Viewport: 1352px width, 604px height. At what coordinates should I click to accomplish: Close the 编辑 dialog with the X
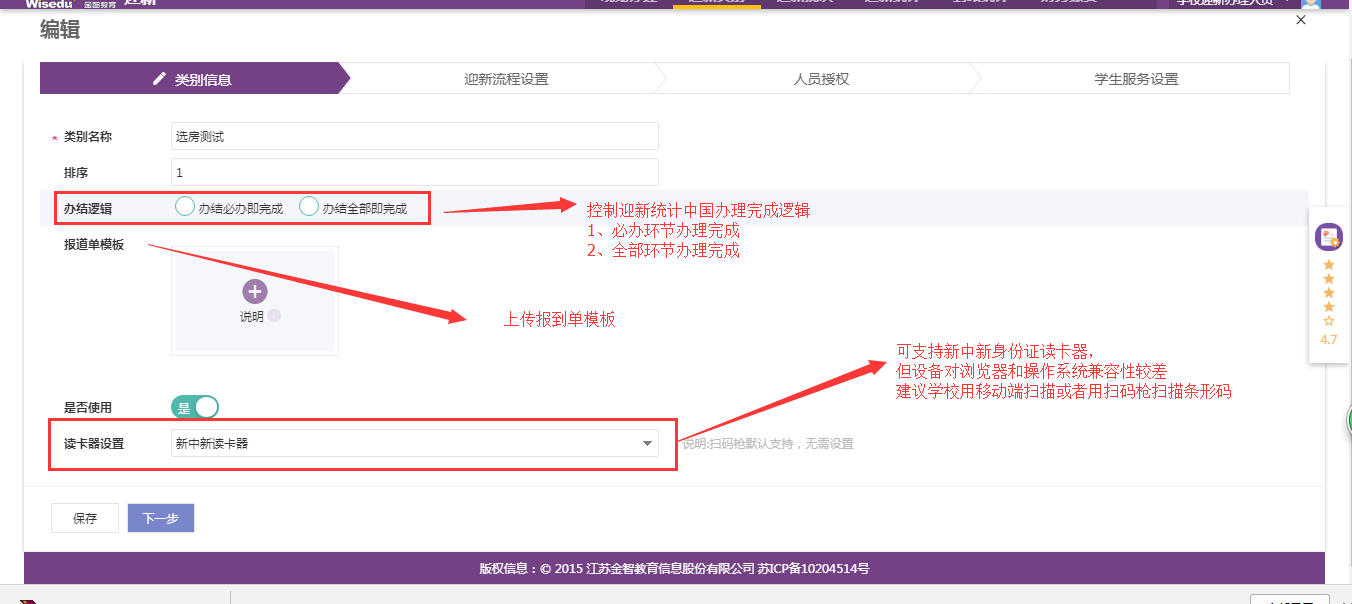click(1301, 20)
